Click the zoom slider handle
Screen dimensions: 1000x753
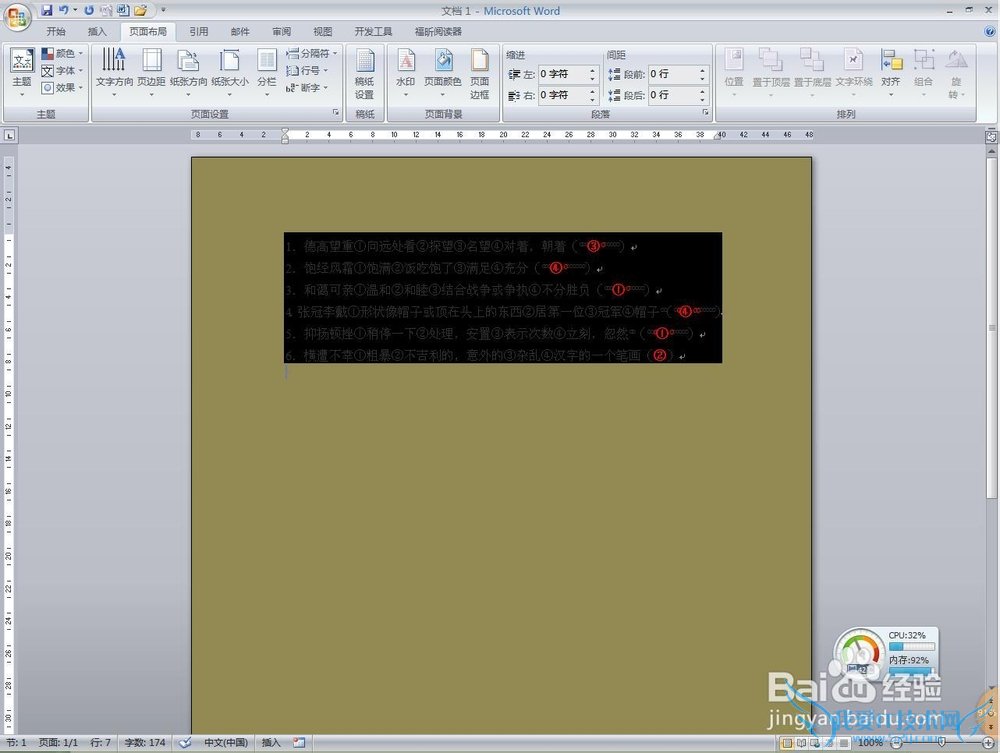point(942,743)
